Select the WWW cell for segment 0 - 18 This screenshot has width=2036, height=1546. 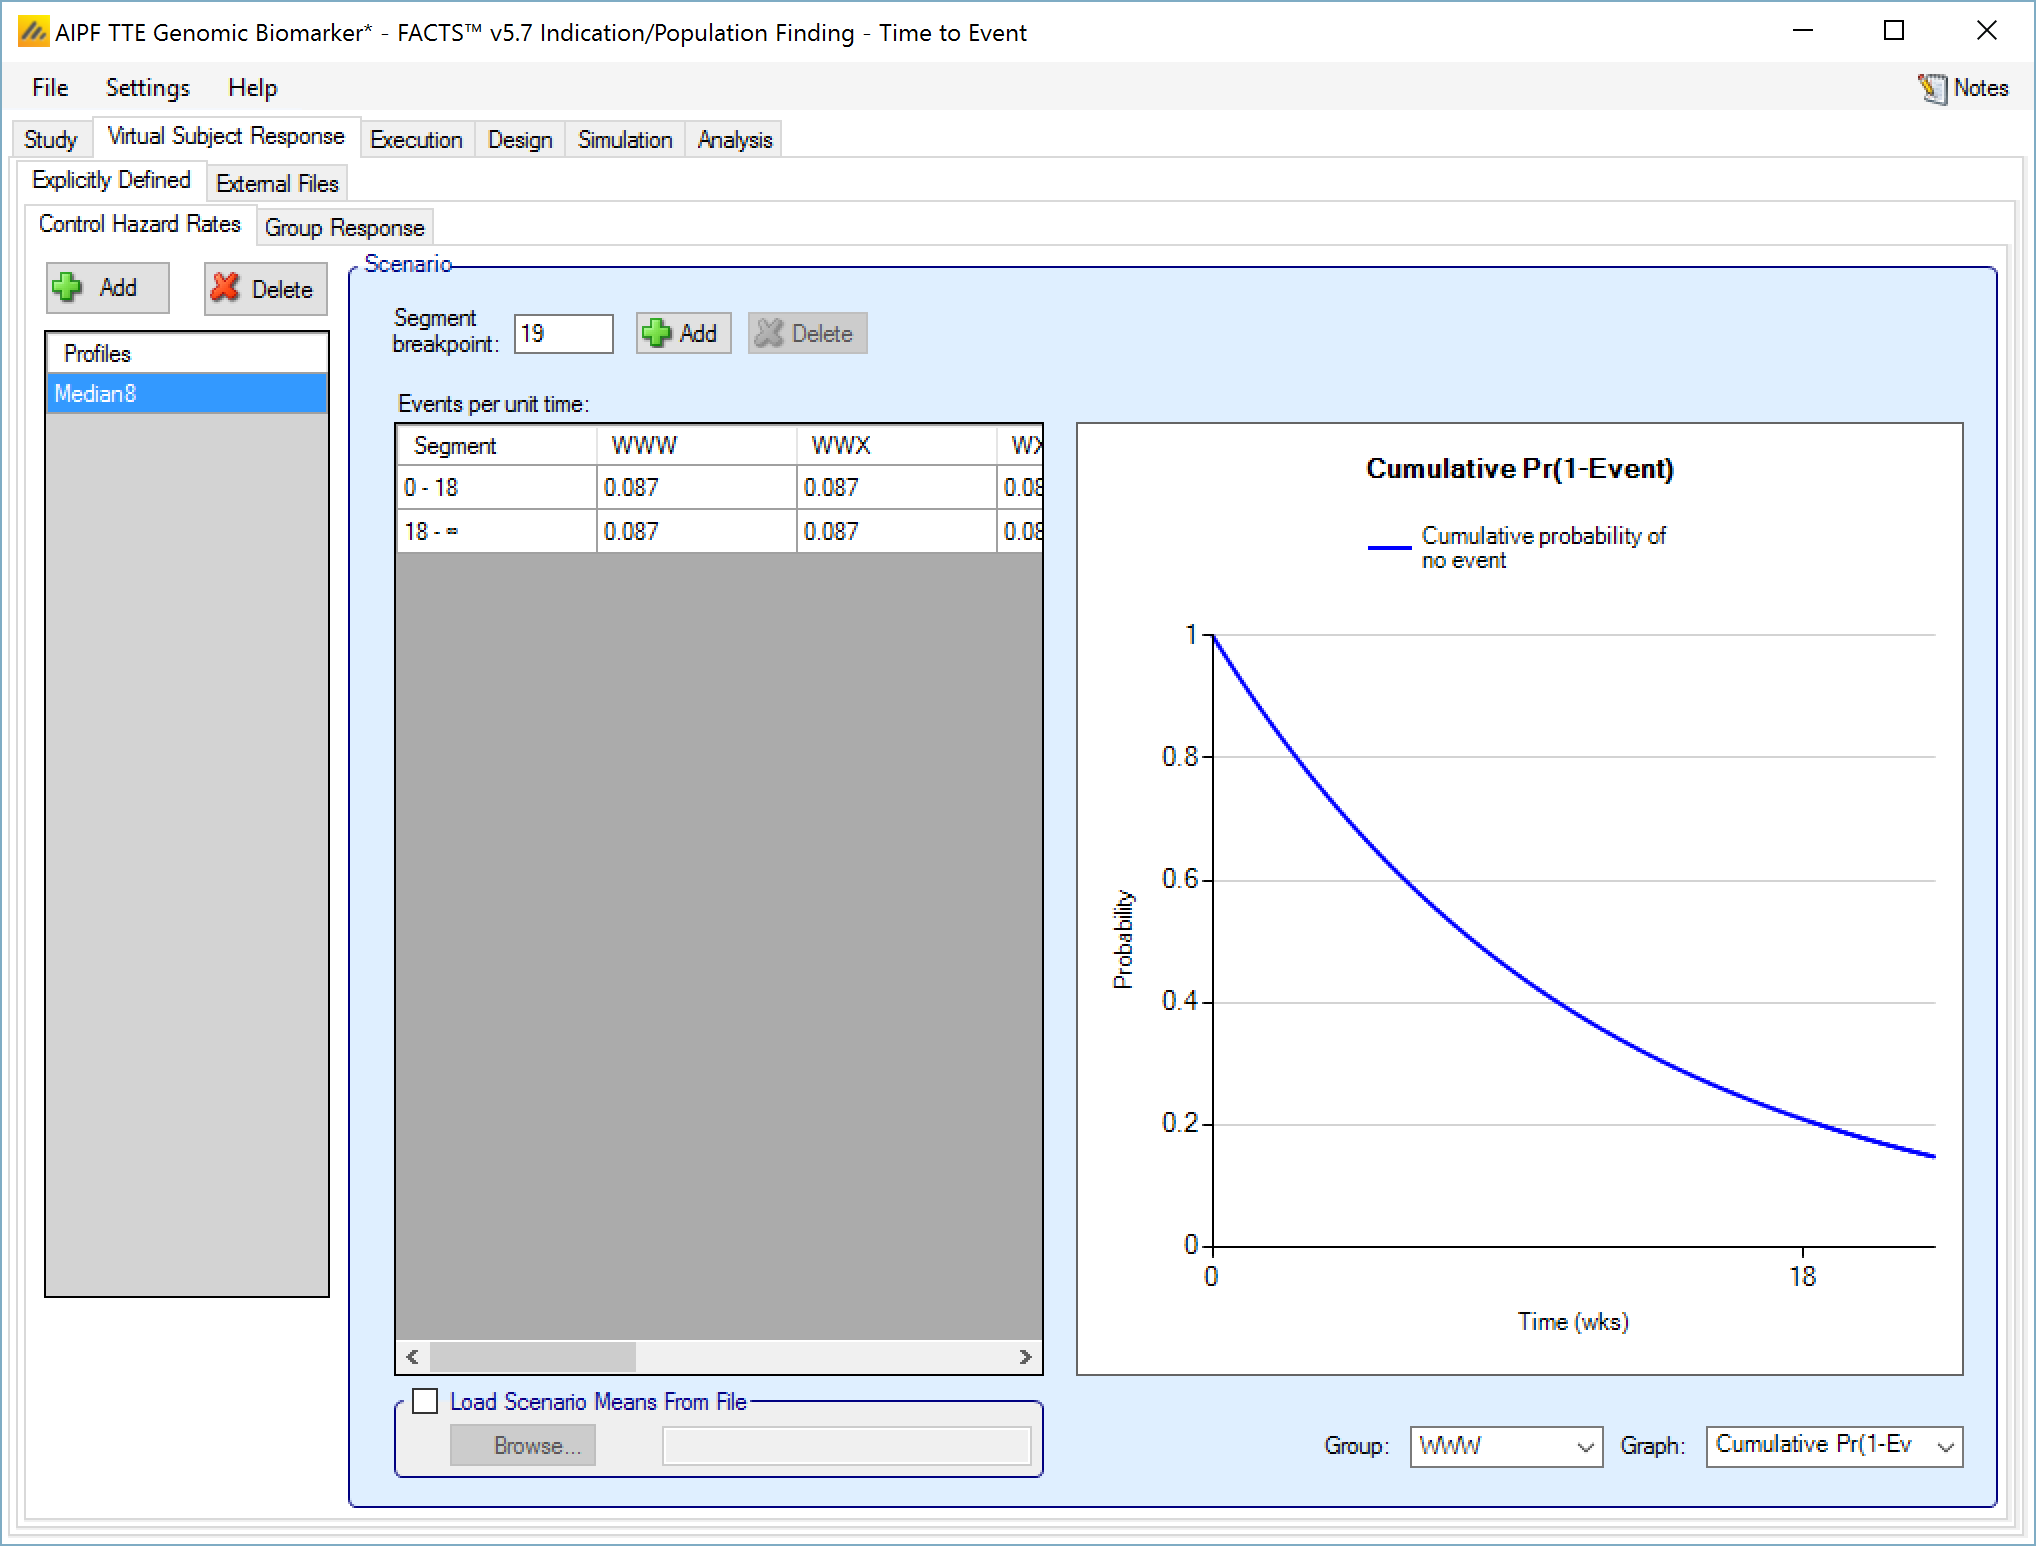[695, 487]
